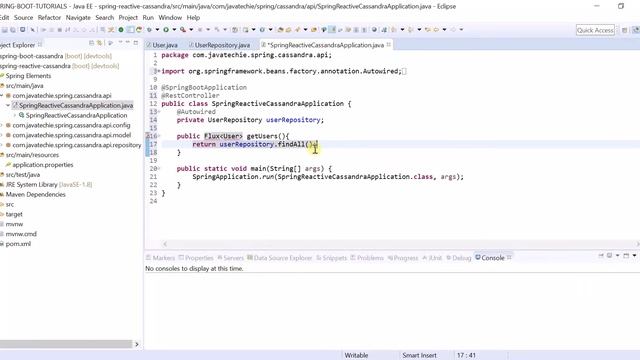Switch to the Data Source Explorer tab
640x360 pixels.
(x=280, y=258)
